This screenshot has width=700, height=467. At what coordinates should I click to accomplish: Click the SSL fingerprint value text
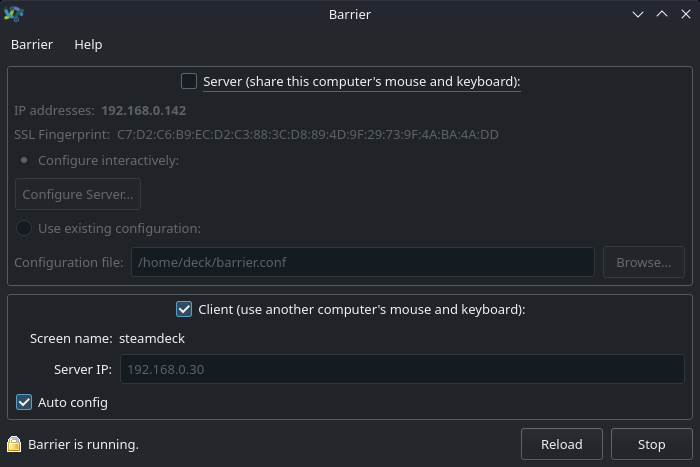click(x=308, y=134)
